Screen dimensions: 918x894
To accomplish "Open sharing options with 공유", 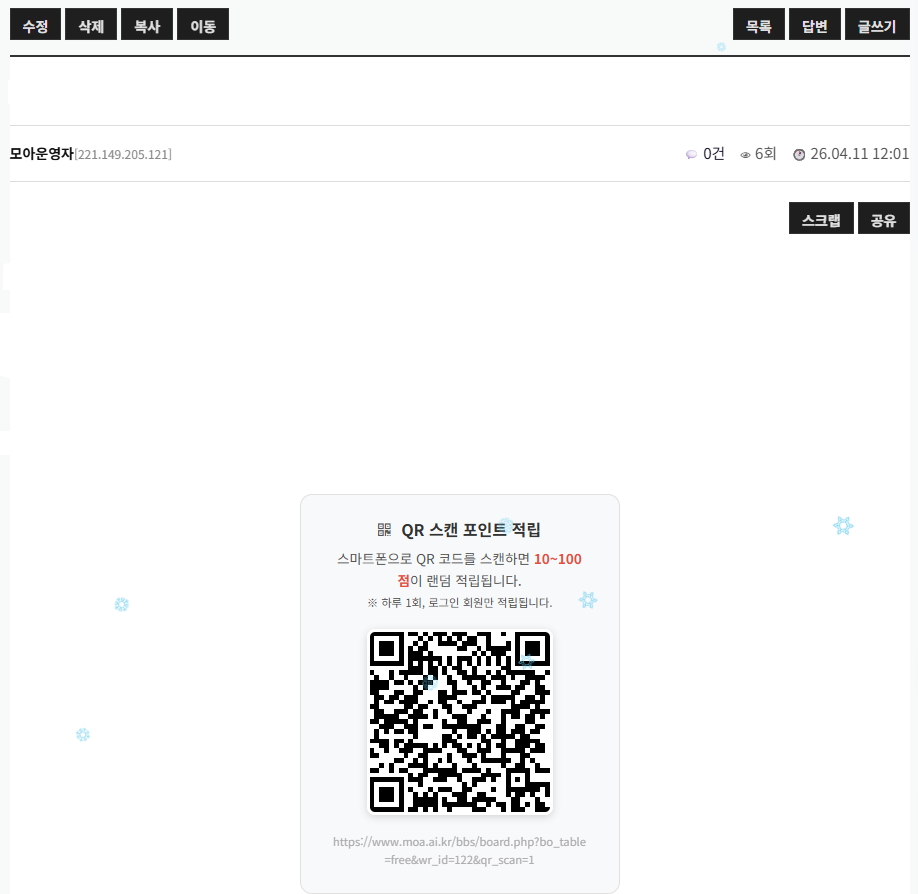I will (883, 220).
